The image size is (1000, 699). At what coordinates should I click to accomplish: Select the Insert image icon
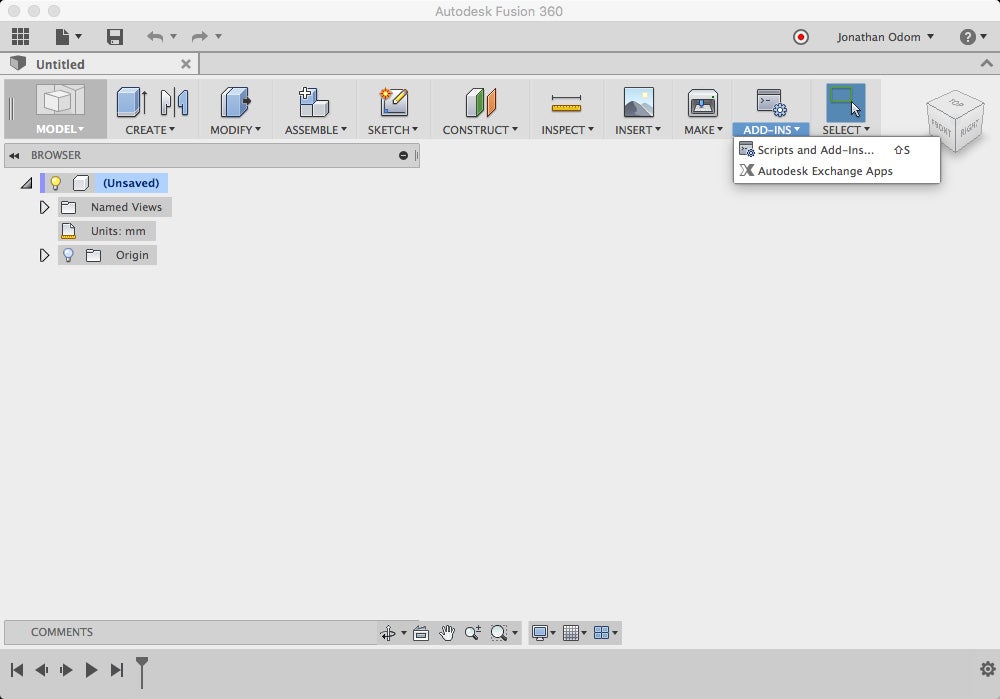[638, 102]
